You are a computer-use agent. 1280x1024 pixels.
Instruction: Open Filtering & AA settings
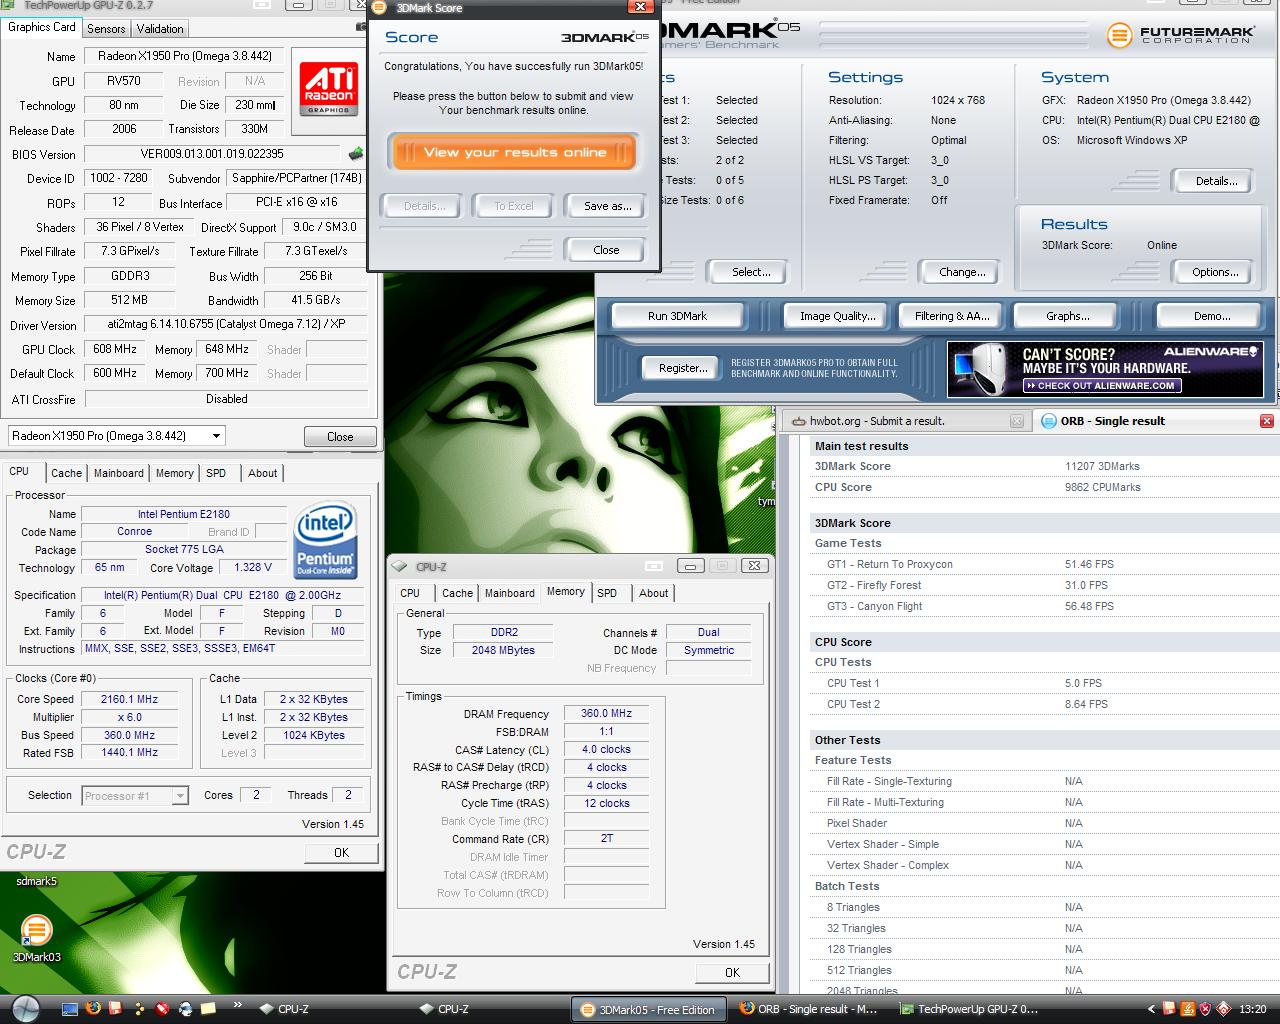(952, 316)
